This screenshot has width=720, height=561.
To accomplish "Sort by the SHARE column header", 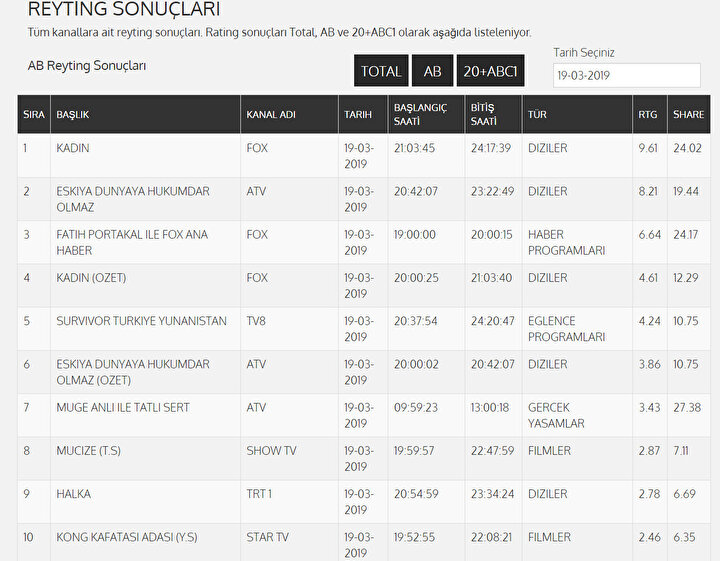I will [689, 114].
